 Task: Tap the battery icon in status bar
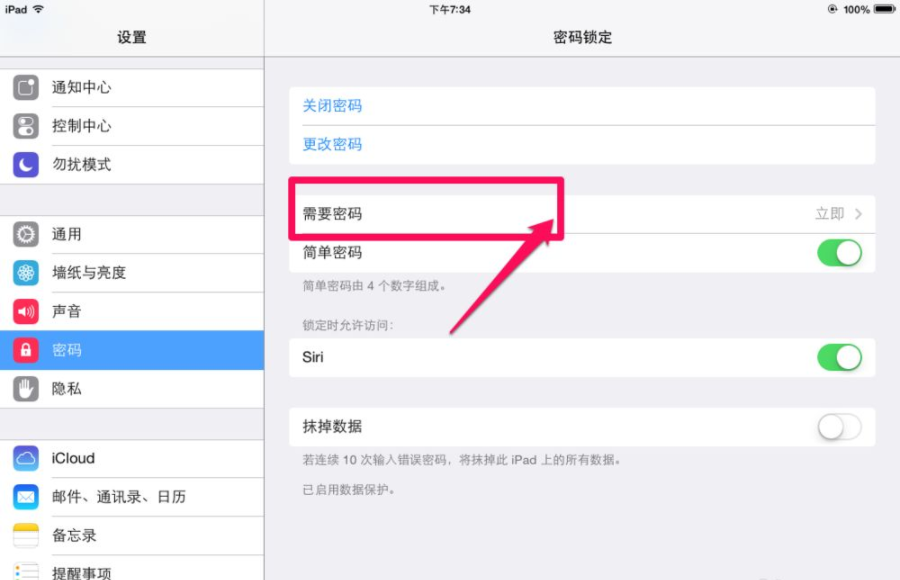coord(885,9)
